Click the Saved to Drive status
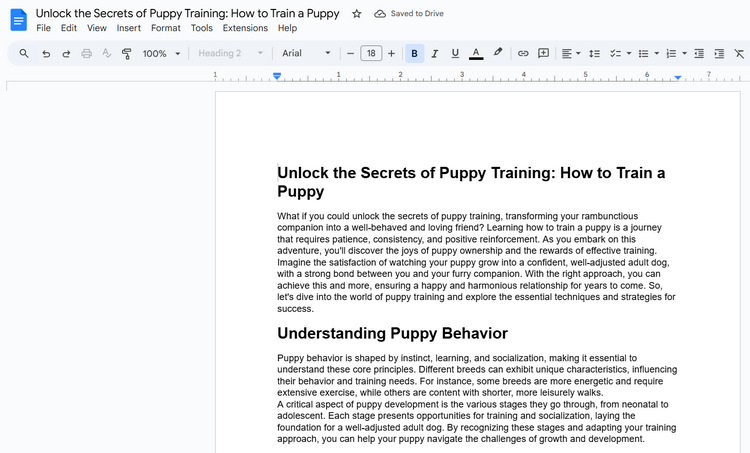 click(x=409, y=14)
